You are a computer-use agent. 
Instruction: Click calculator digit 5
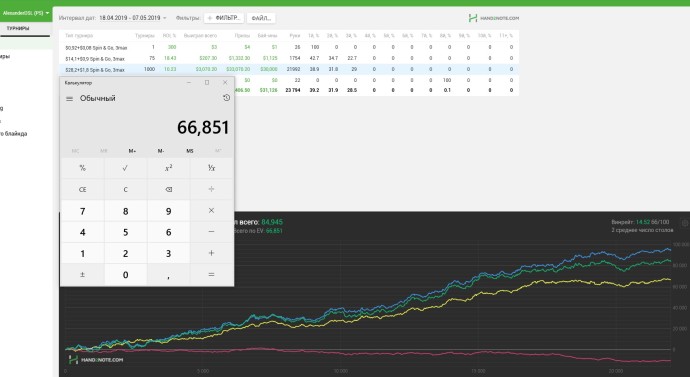pos(125,232)
